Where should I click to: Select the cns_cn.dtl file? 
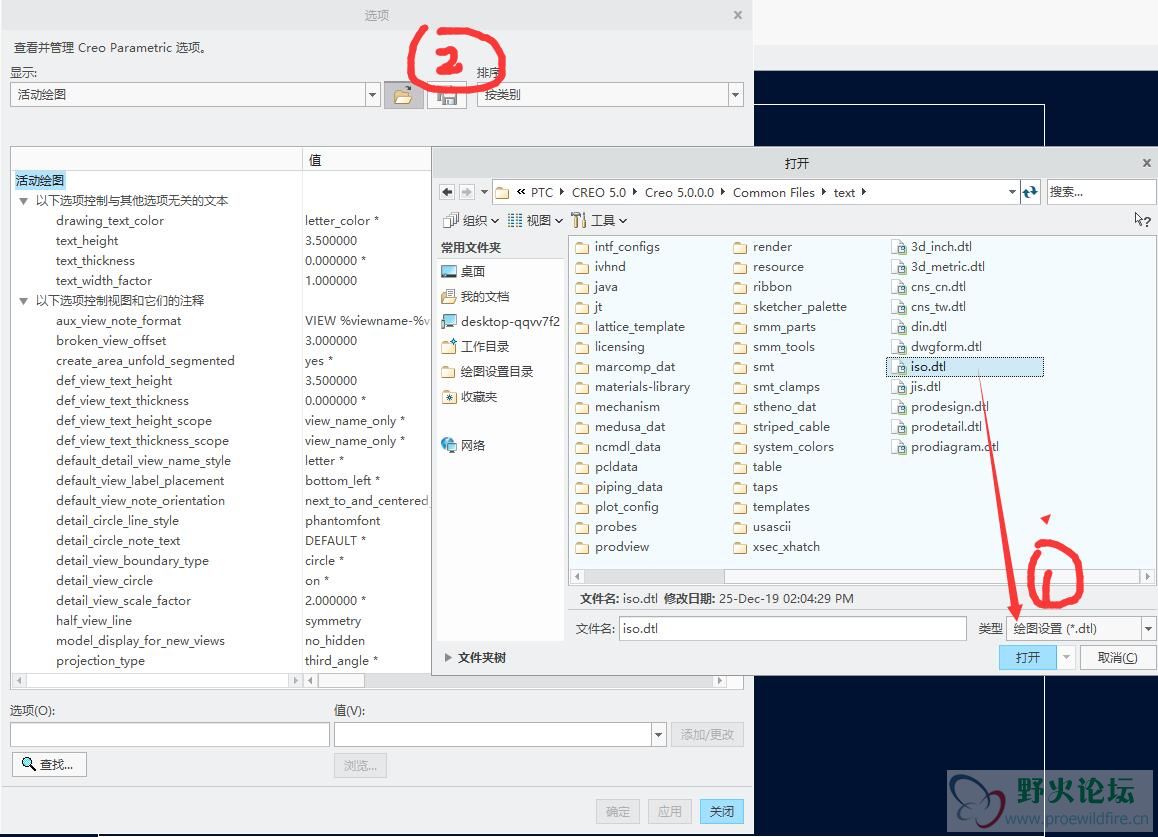tap(929, 287)
